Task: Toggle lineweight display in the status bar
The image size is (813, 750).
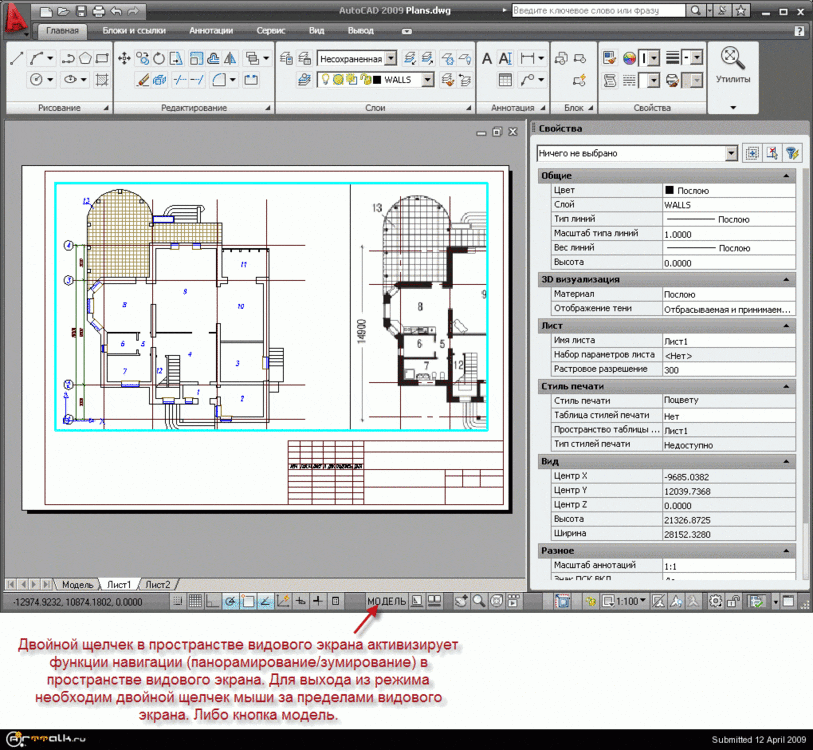Action: 318,601
